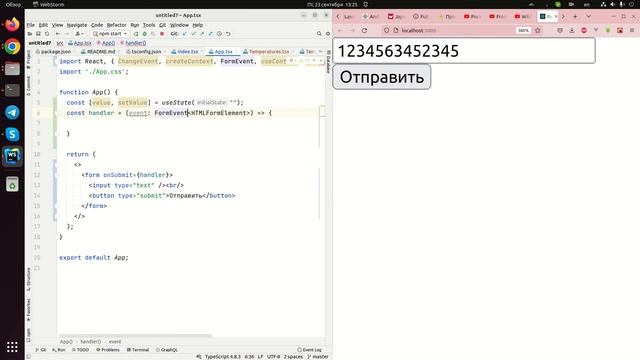Open the Event Log panel
The image size is (640, 360).
309,350
